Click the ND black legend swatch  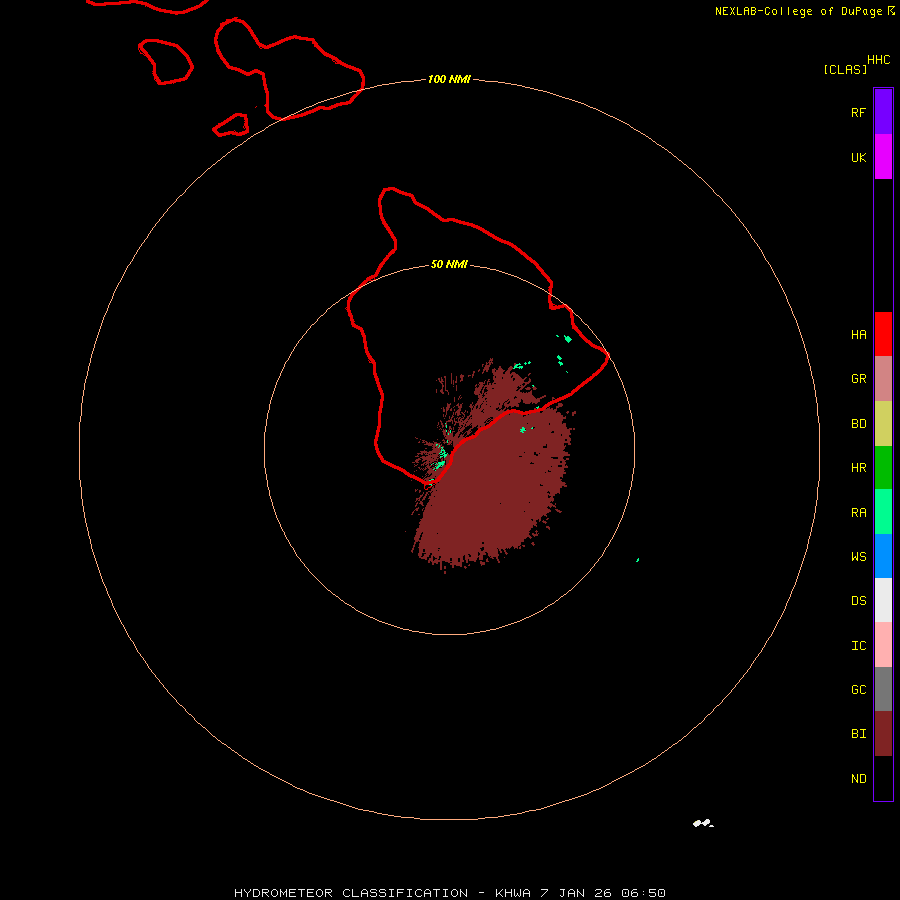pos(883,778)
